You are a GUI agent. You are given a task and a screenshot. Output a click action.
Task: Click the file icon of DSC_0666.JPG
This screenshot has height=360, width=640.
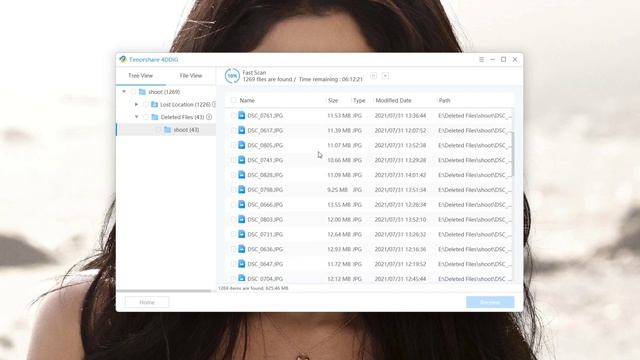242,204
